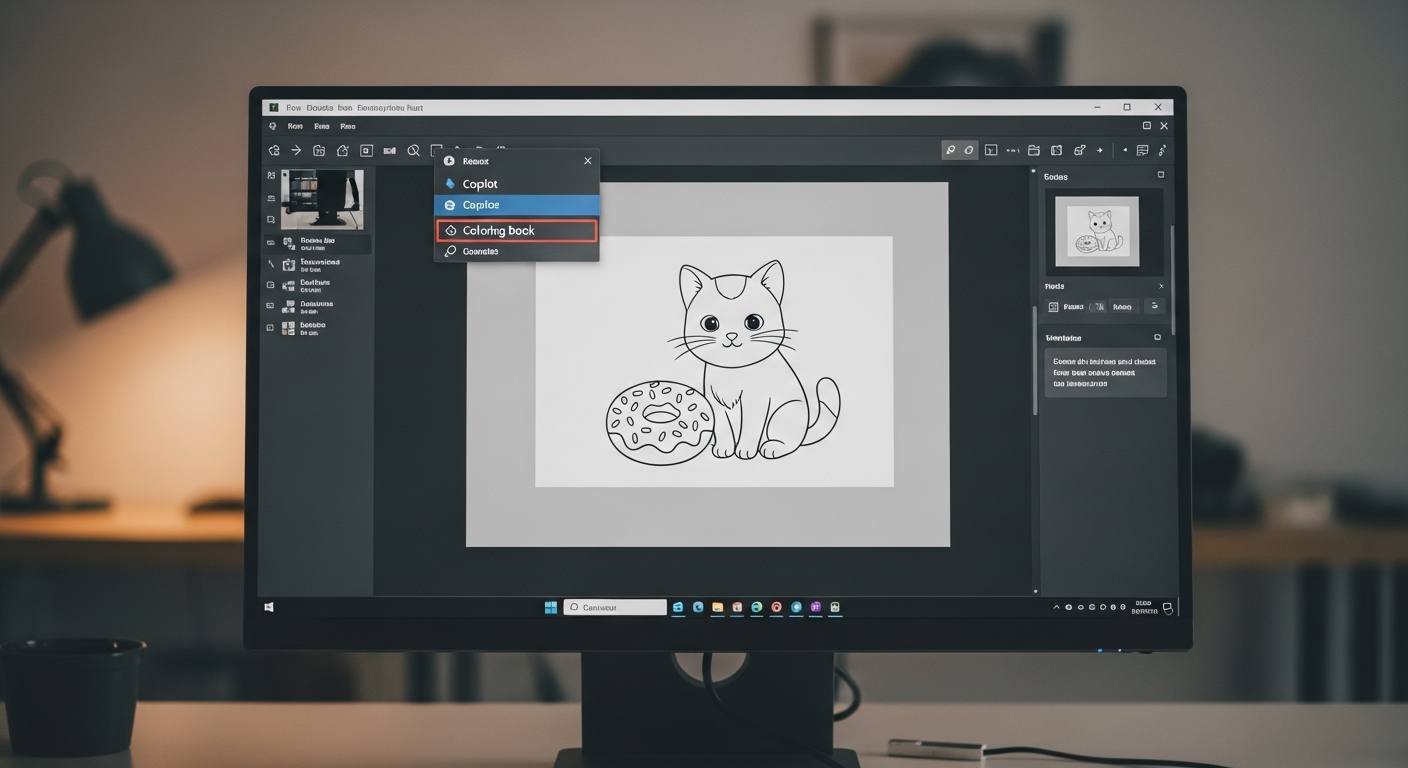Click the right arrow icon in toolbar

(x=296, y=151)
